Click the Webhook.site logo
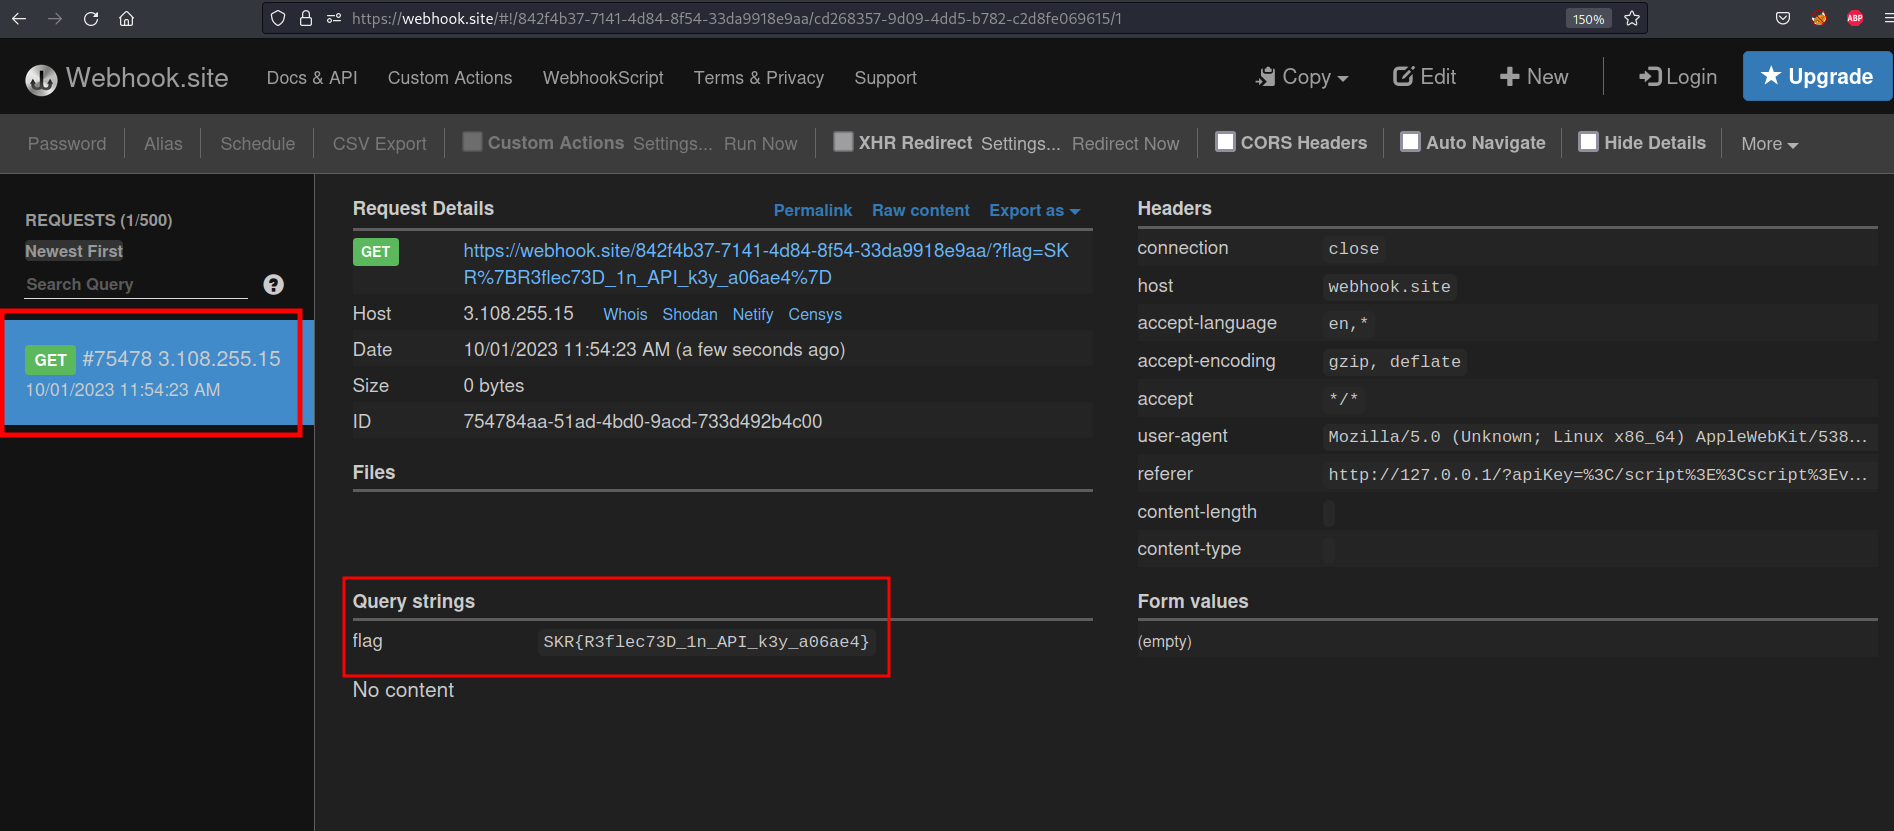The image size is (1894, 831). (x=127, y=78)
